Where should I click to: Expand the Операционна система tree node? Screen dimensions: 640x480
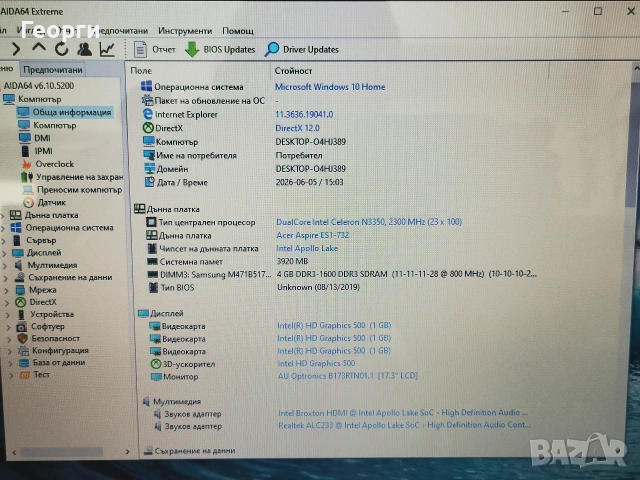pyautogui.click(x=3, y=228)
